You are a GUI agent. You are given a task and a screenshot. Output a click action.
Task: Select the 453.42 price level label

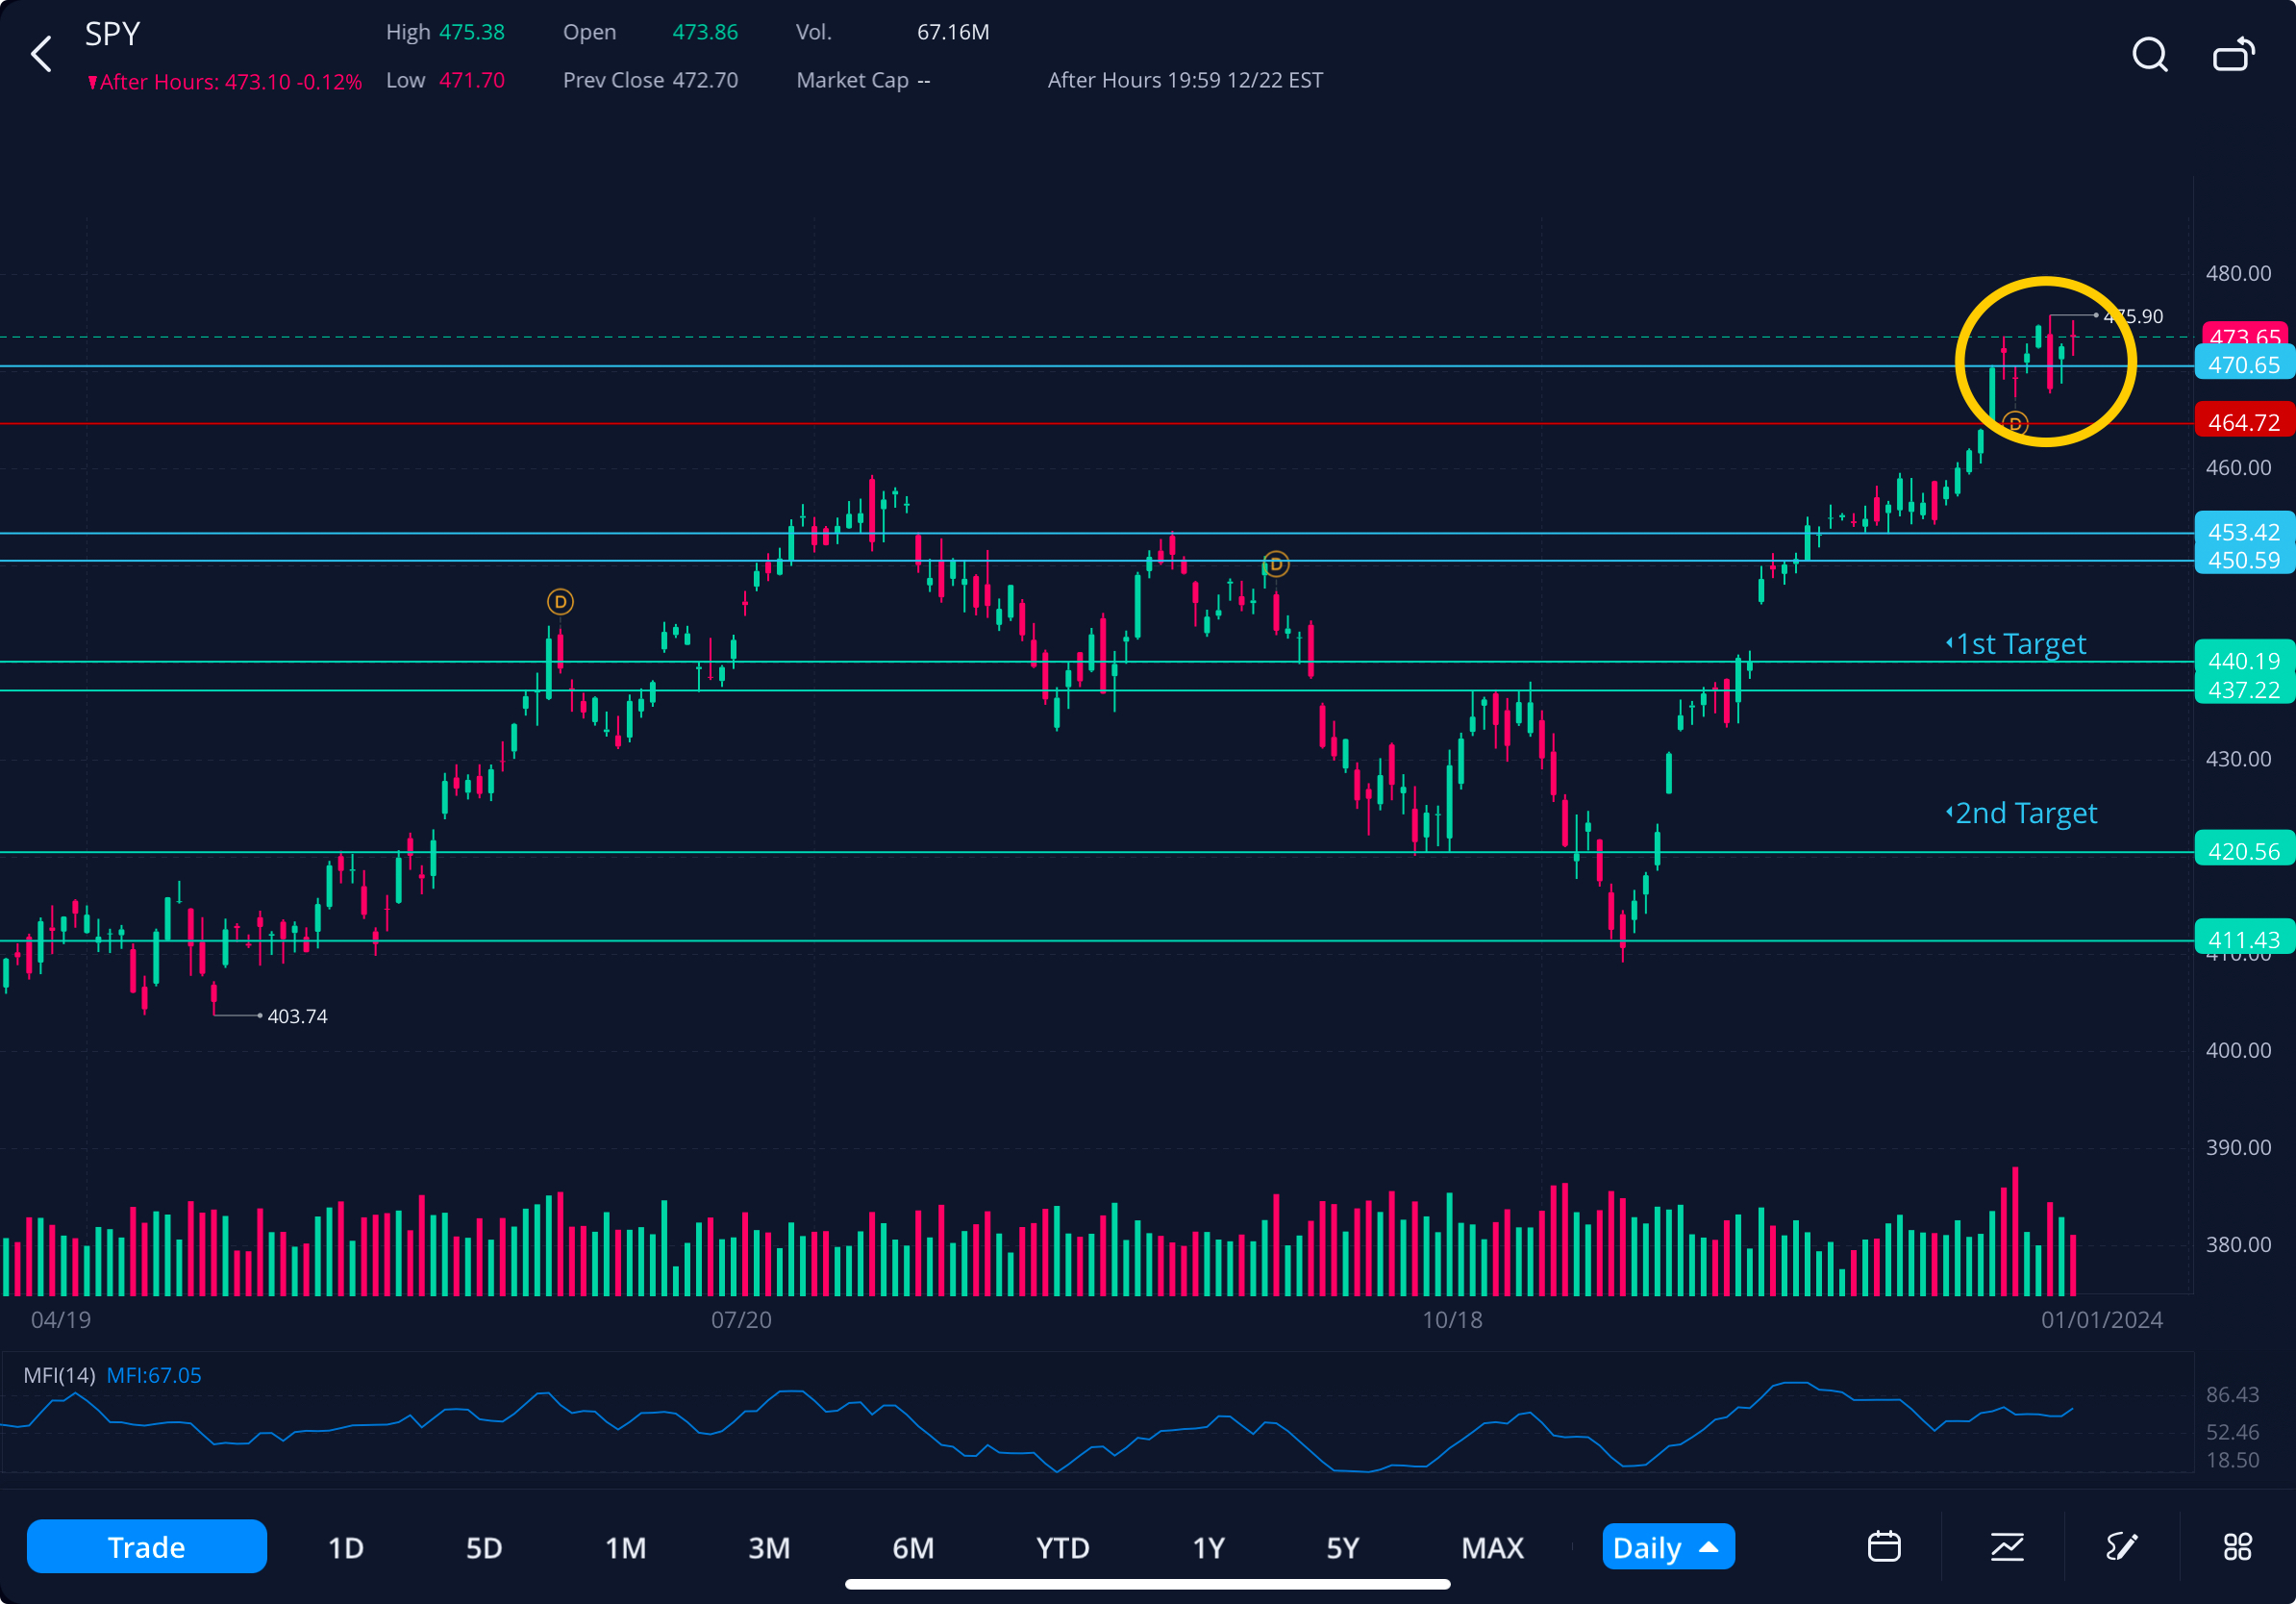click(2244, 531)
